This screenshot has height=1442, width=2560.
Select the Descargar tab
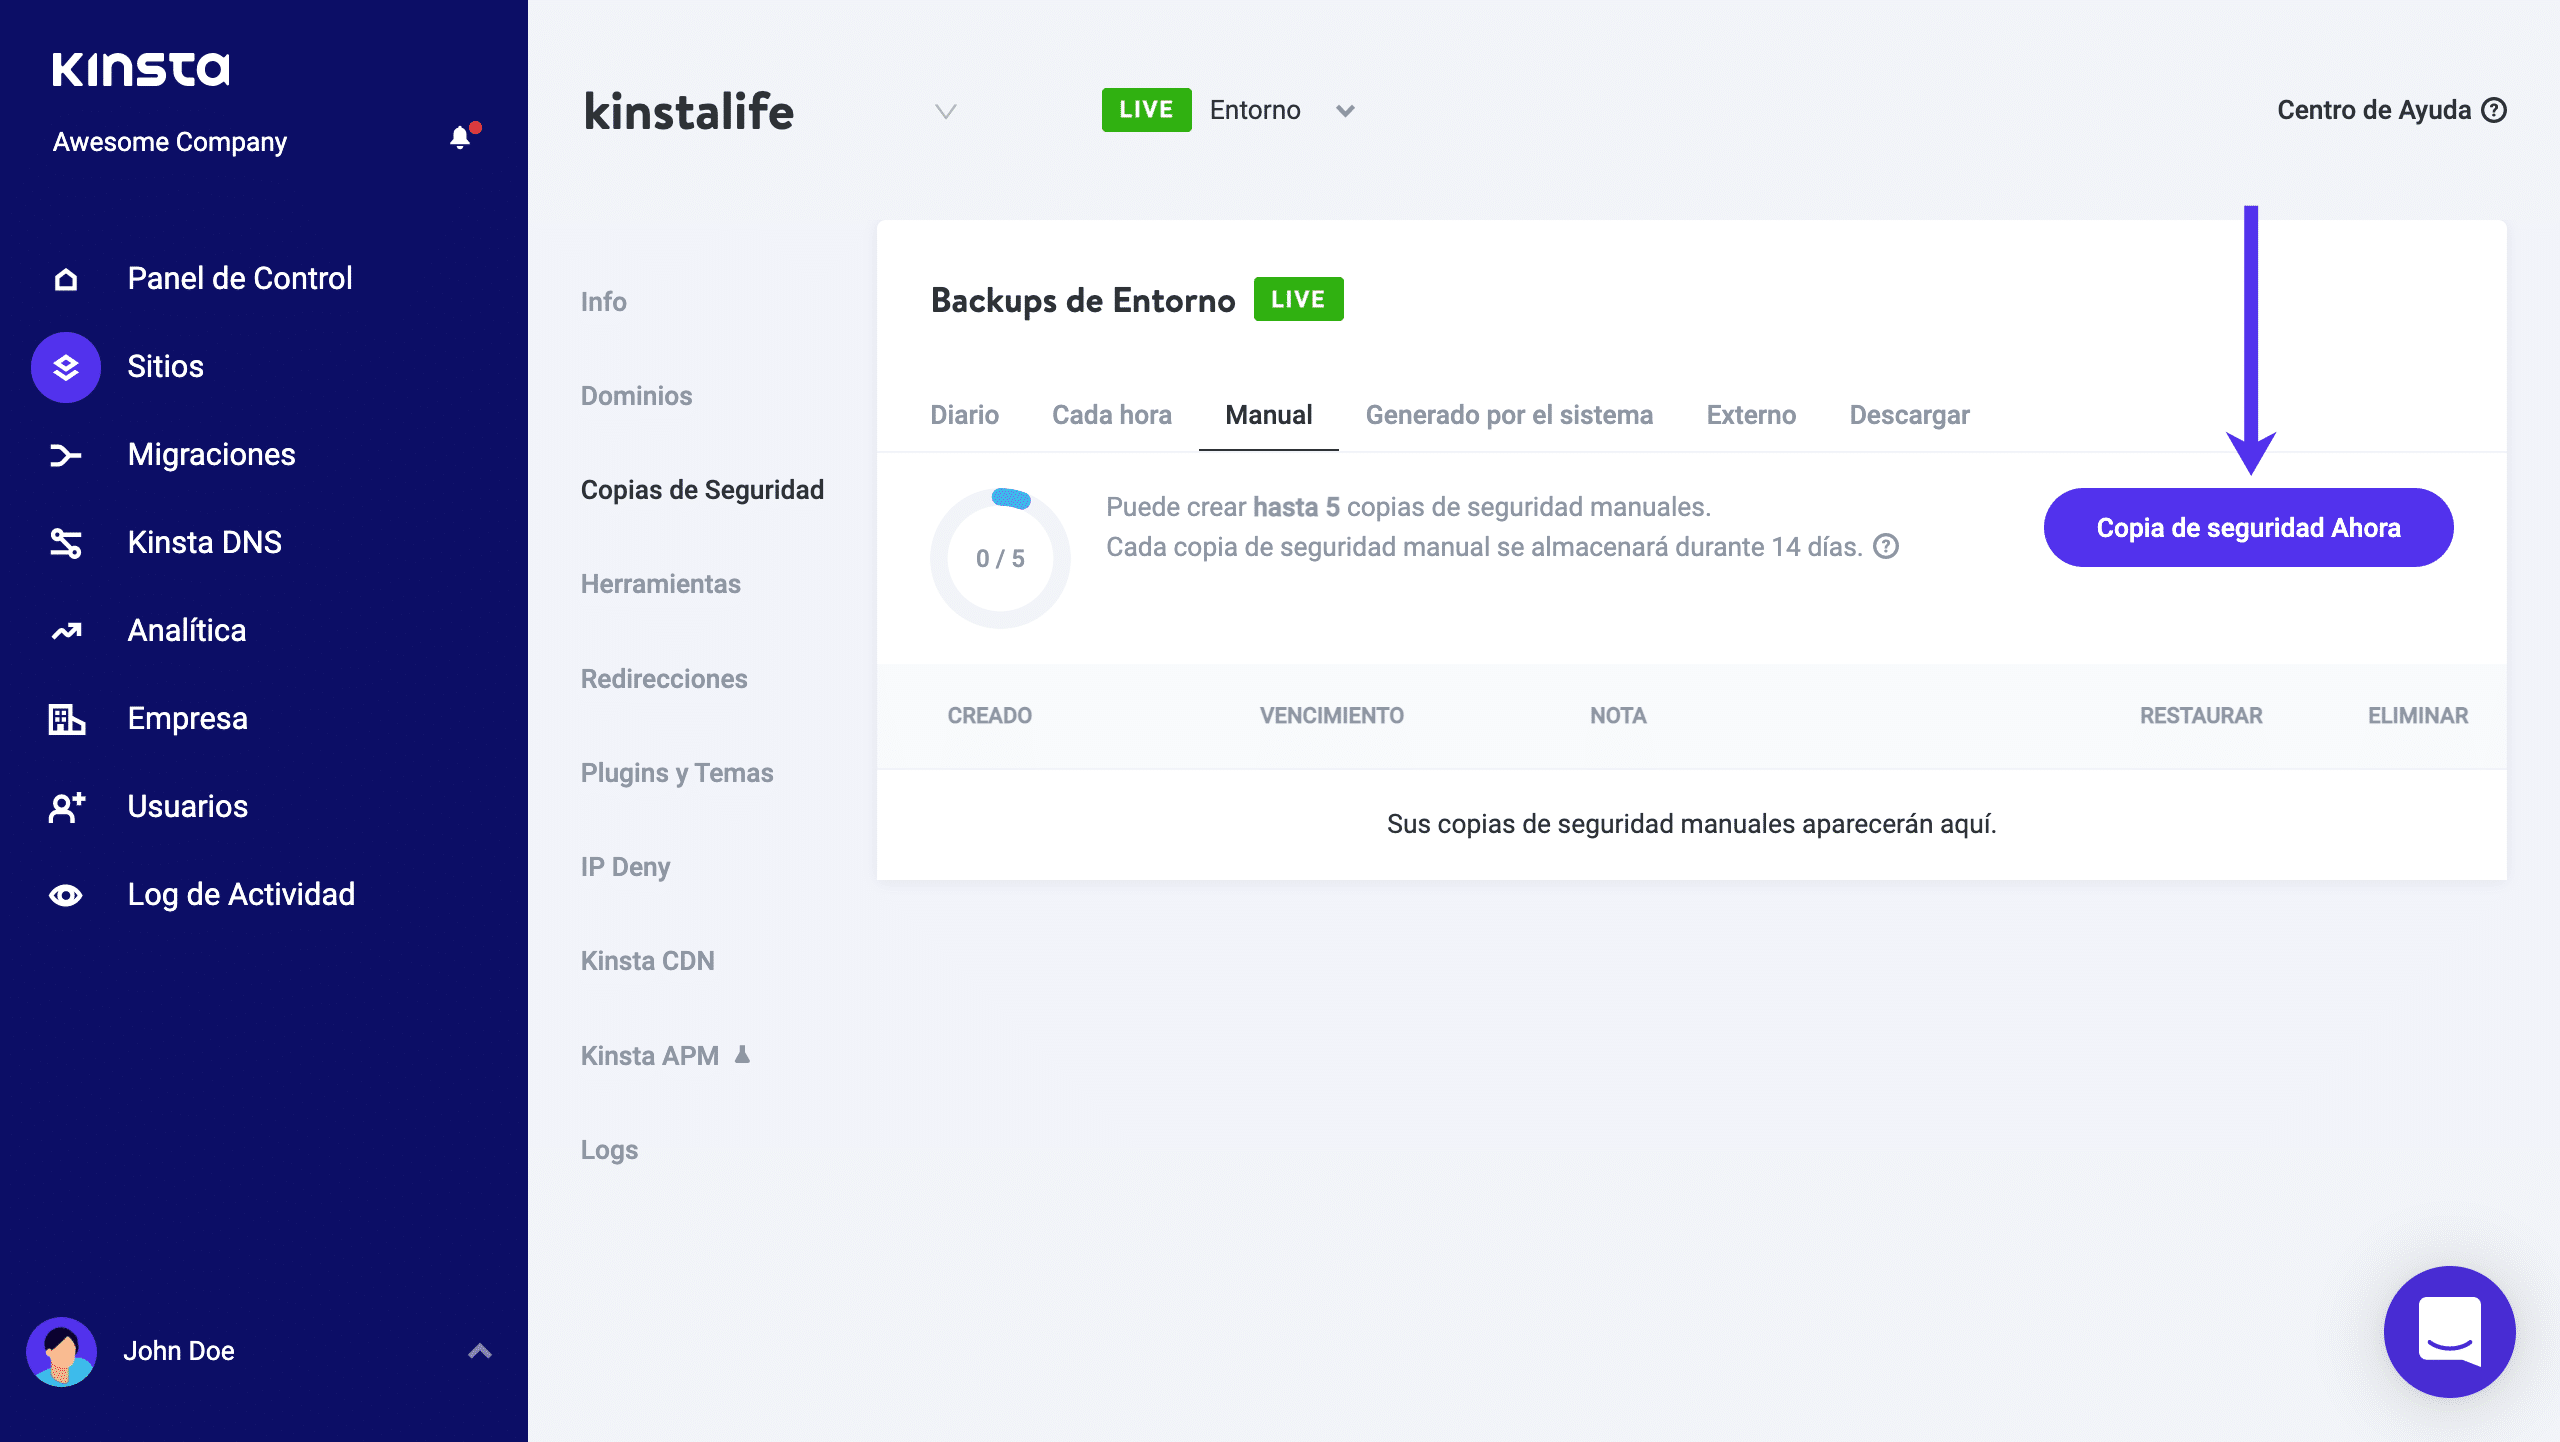pyautogui.click(x=1909, y=415)
